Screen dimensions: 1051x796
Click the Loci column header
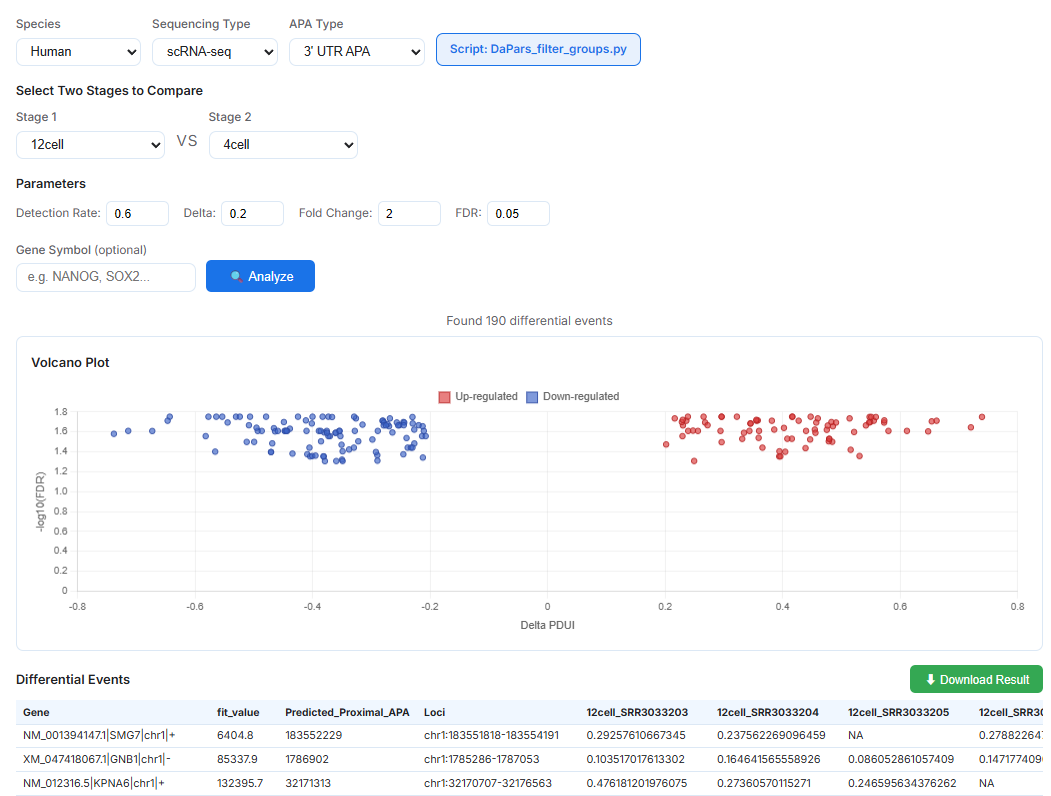[435, 712]
